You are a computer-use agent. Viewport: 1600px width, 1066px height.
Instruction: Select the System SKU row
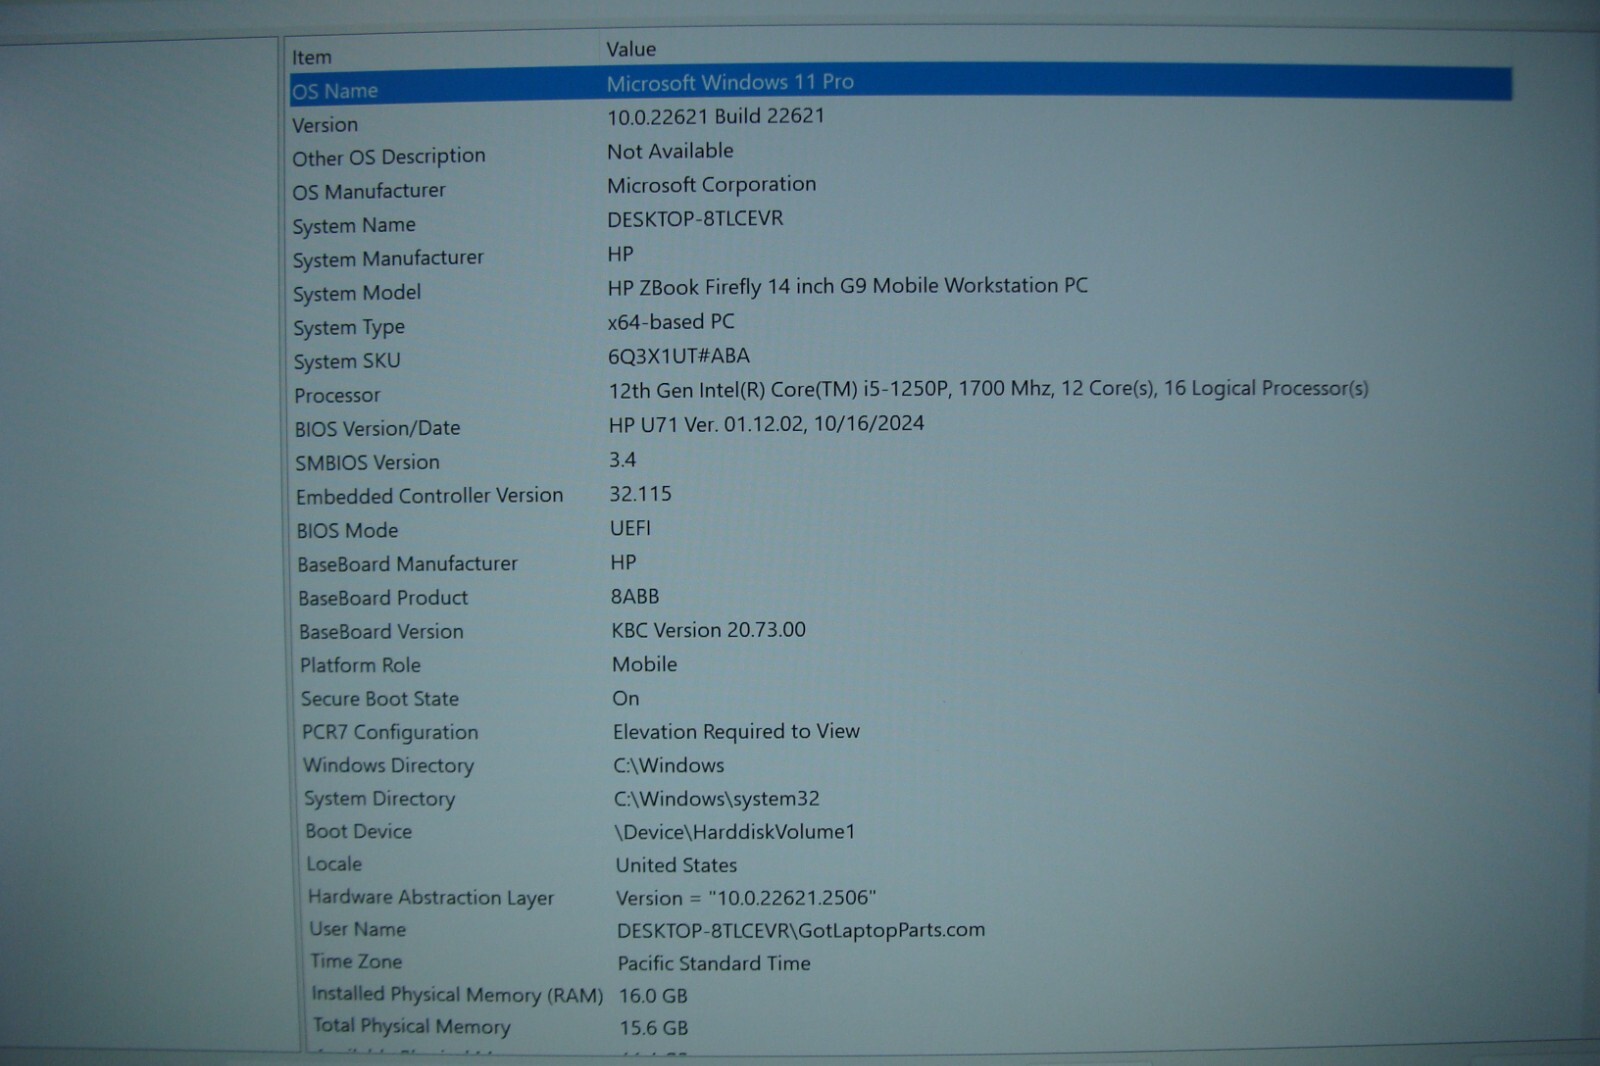pos(347,361)
